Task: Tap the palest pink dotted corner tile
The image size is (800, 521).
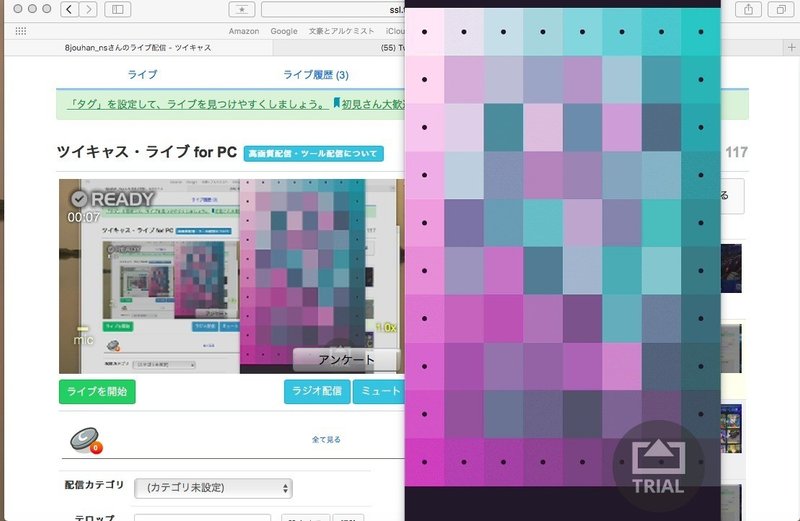Action: pos(424,32)
